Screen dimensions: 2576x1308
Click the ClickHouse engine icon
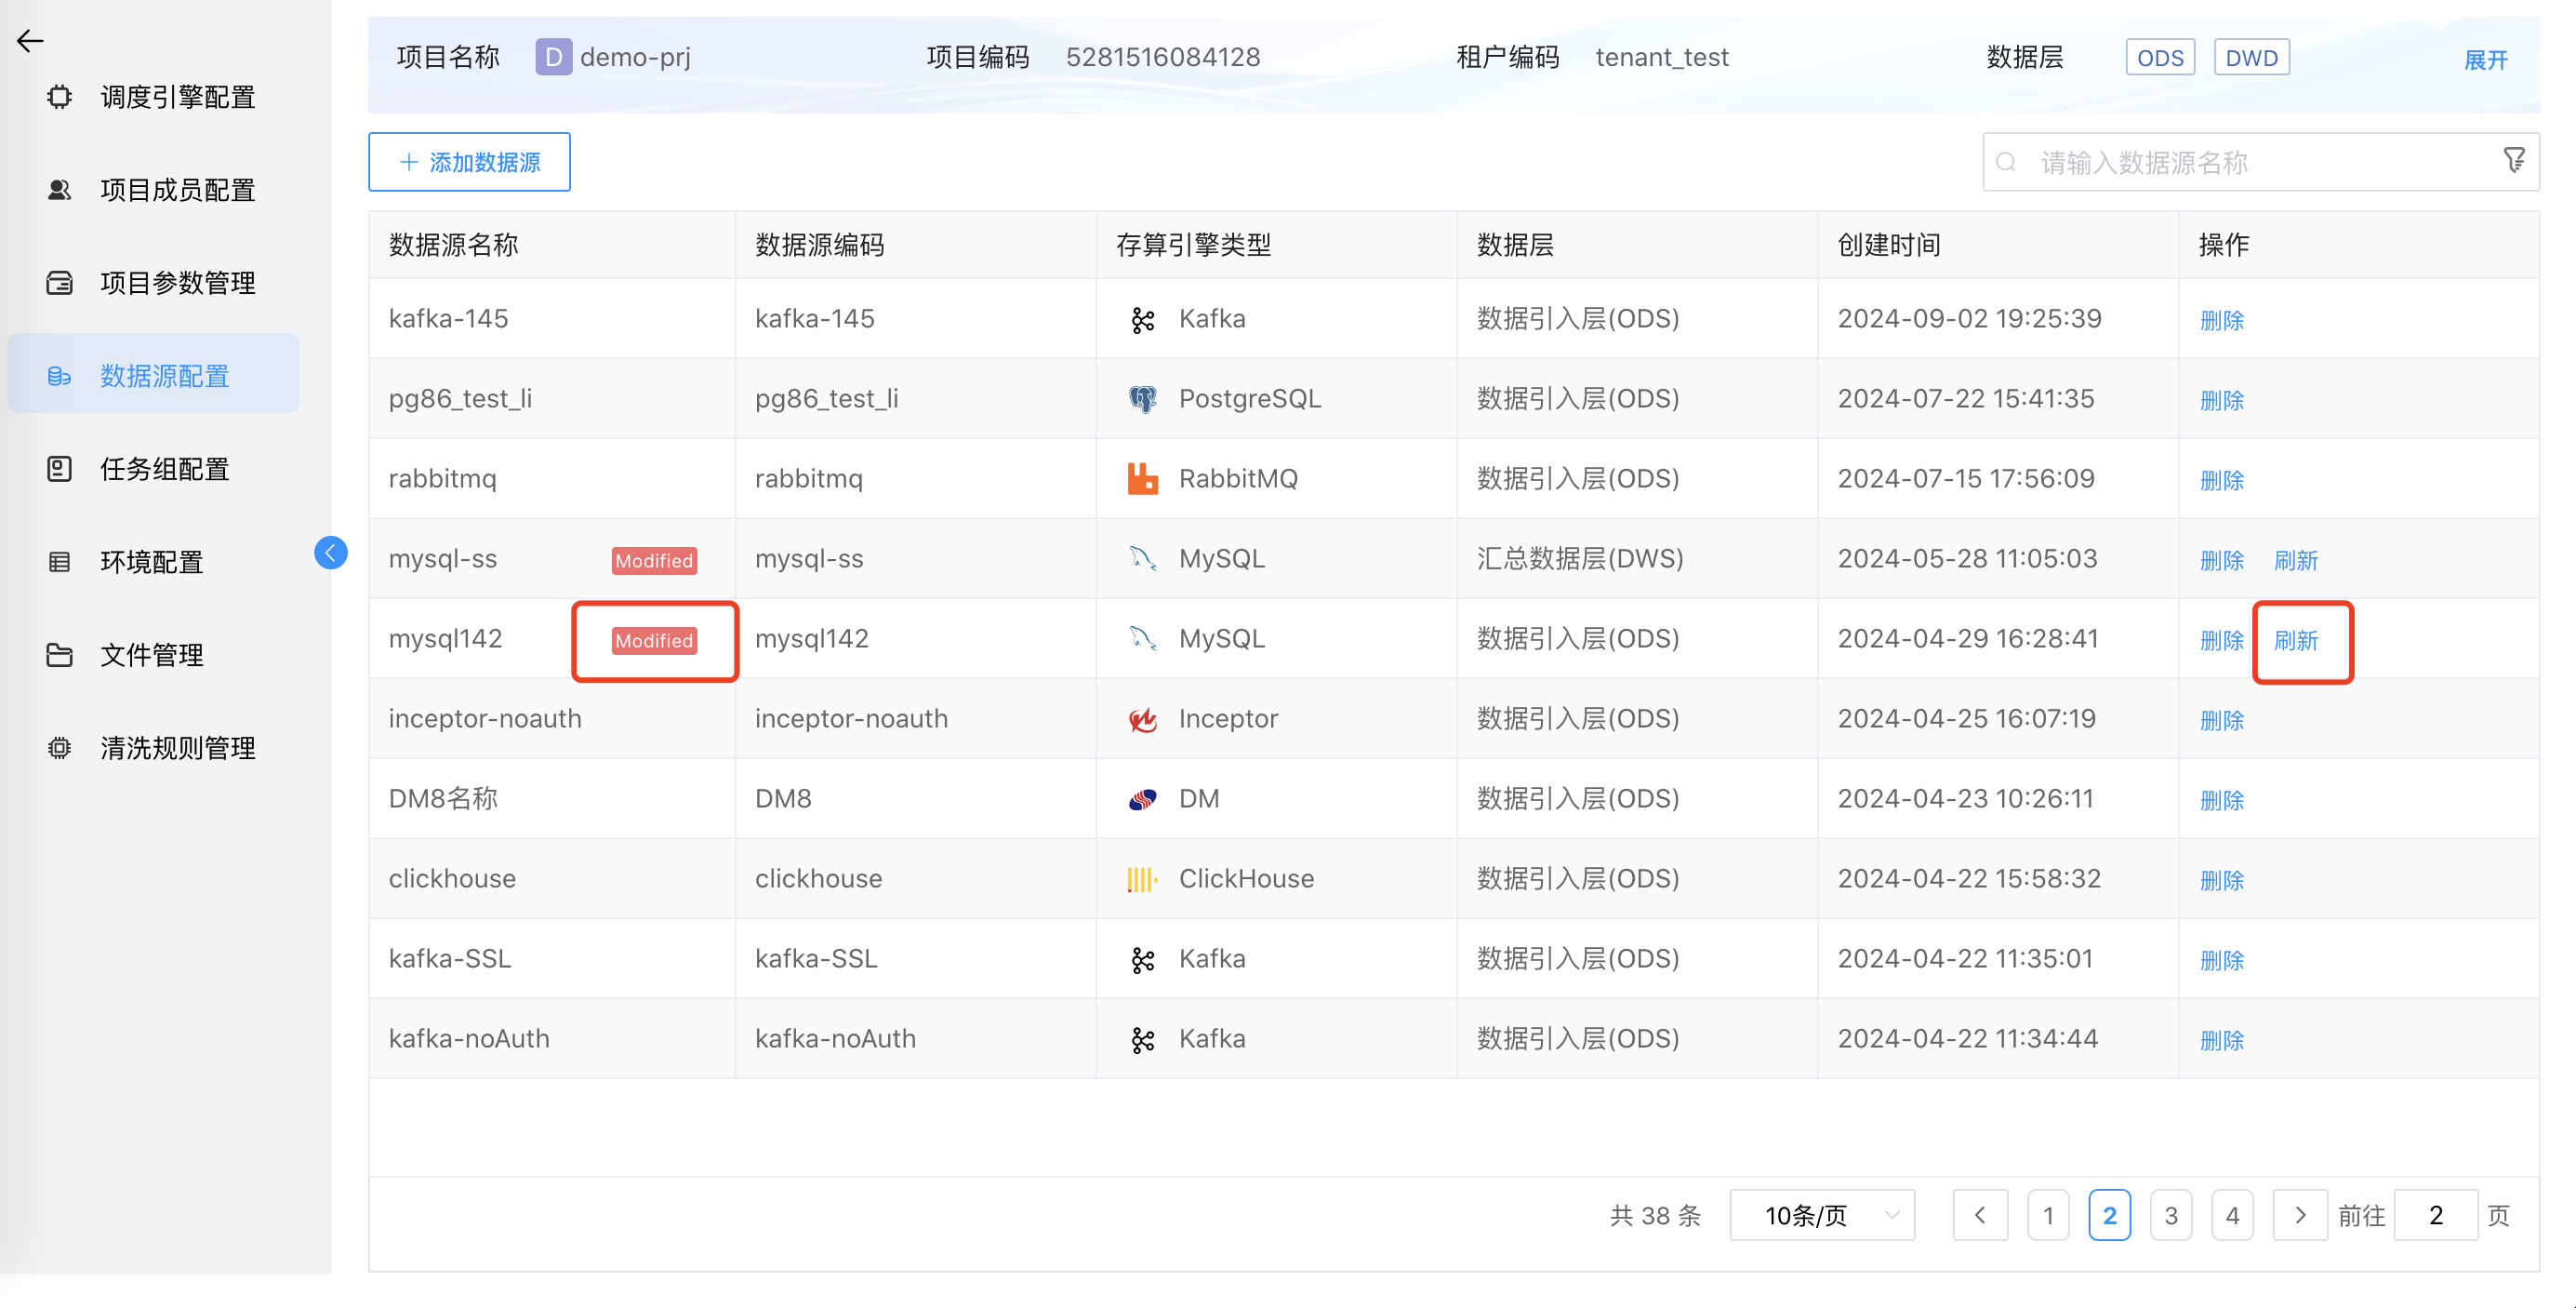click(1142, 879)
